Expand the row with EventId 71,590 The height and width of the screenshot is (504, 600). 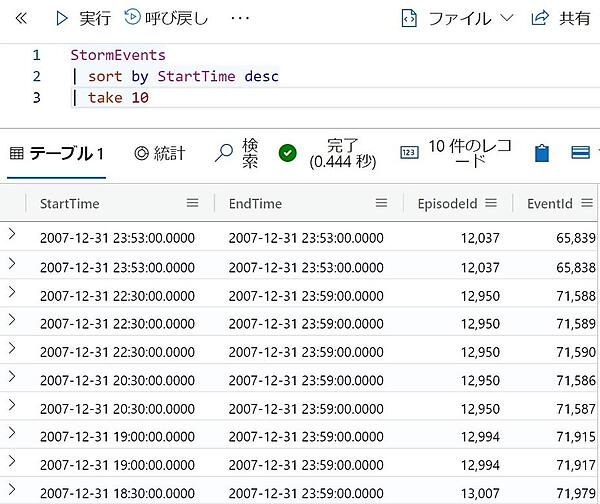(12, 348)
